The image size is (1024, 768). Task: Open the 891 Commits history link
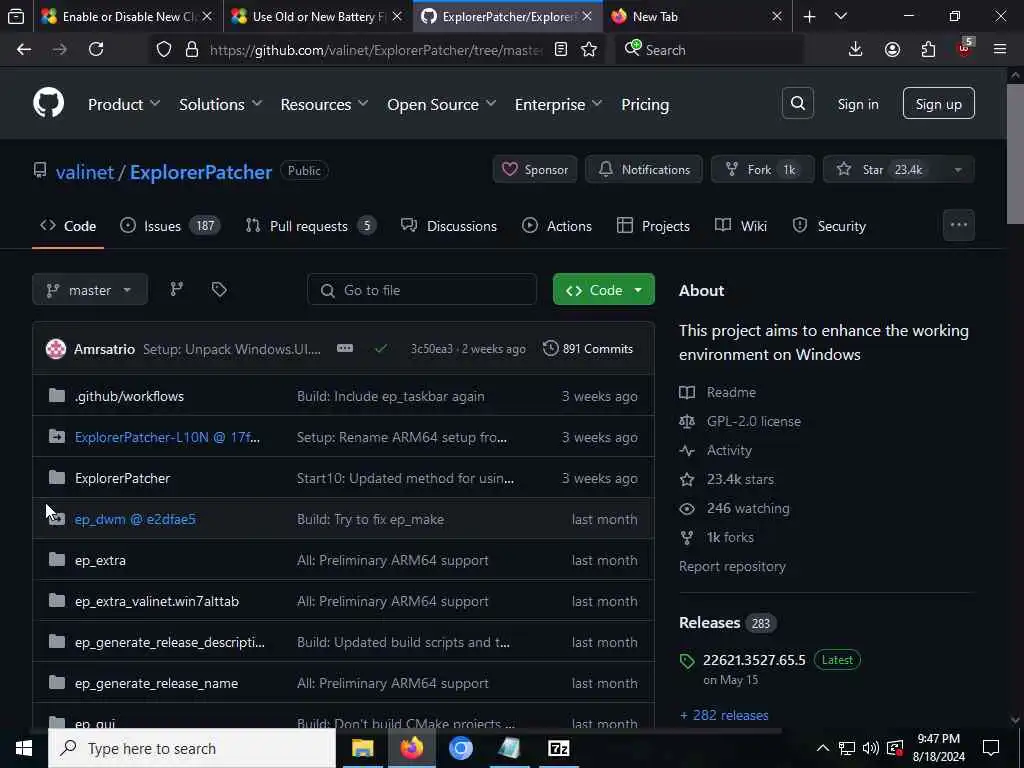[x=588, y=349]
